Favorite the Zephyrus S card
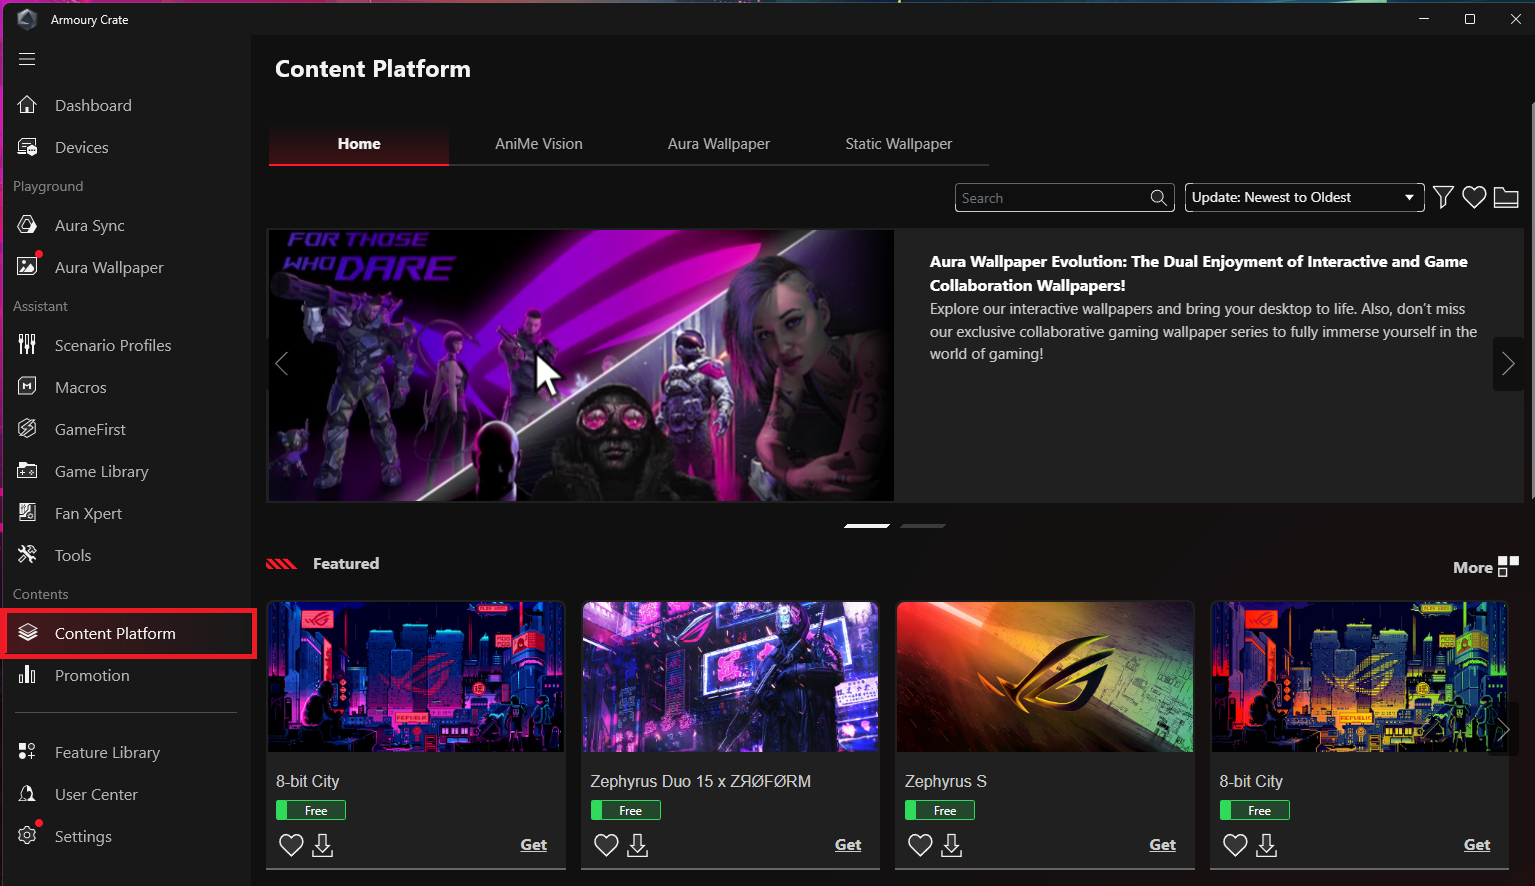 [x=920, y=845]
